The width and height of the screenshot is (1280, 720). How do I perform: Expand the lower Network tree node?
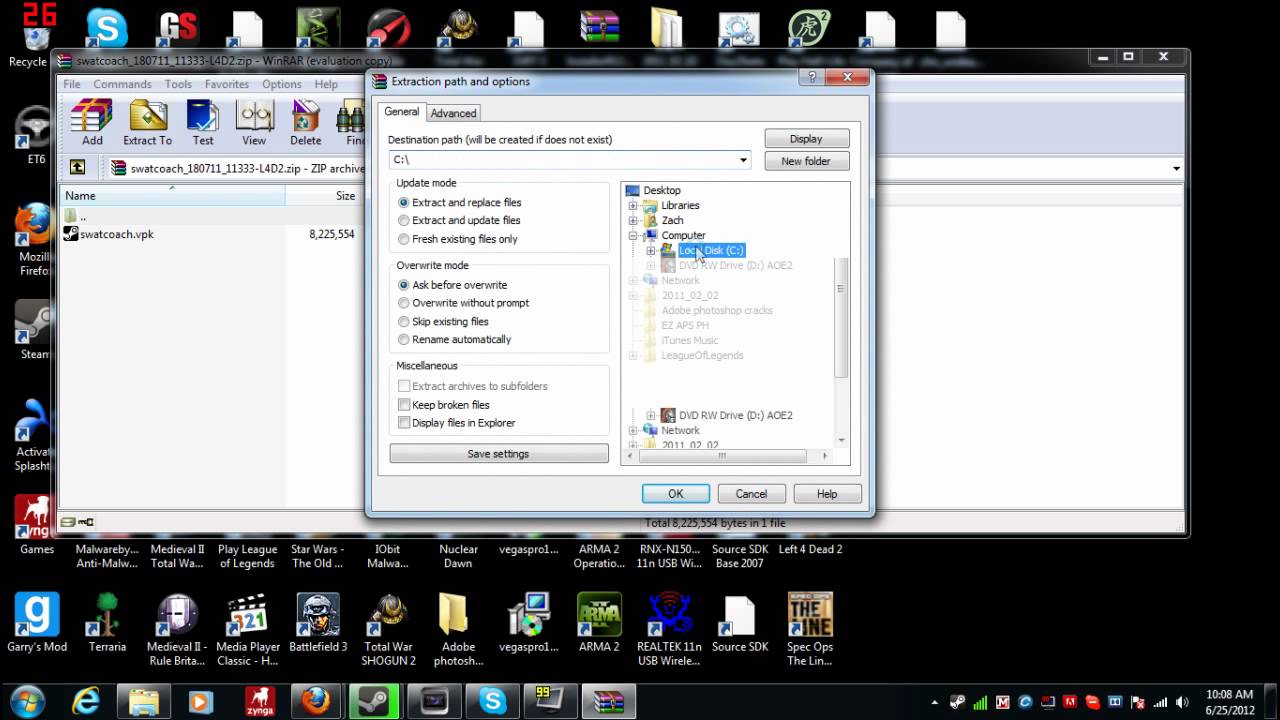click(632, 431)
